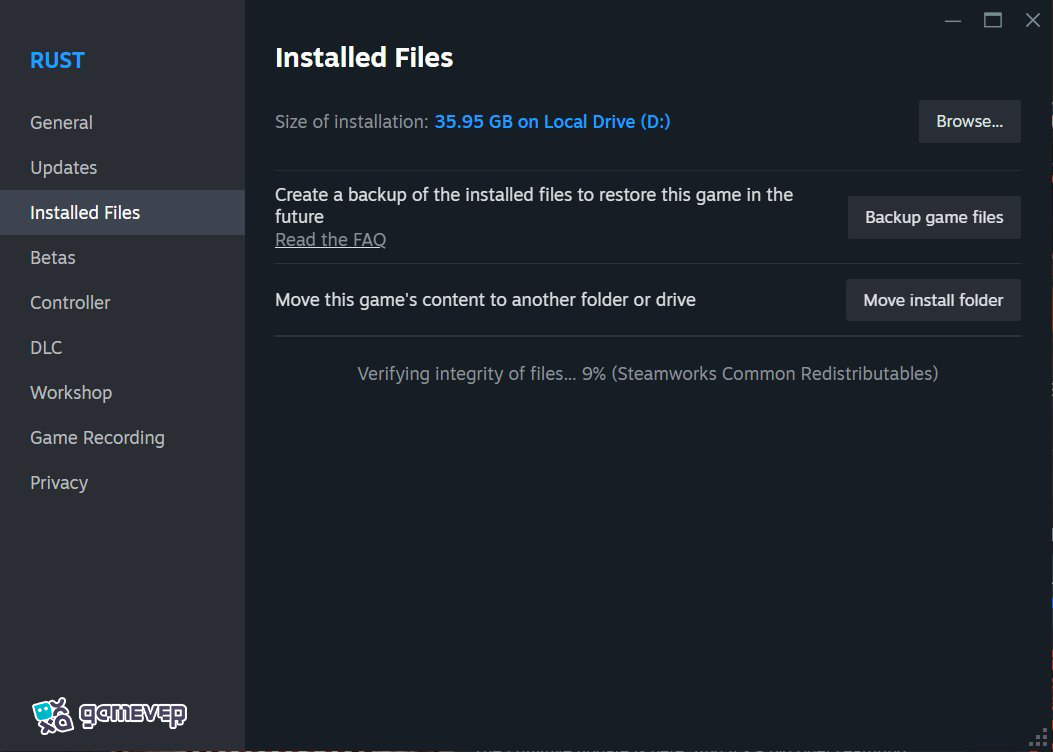Close the properties window
This screenshot has width=1053, height=752.
click(1033, 21)
